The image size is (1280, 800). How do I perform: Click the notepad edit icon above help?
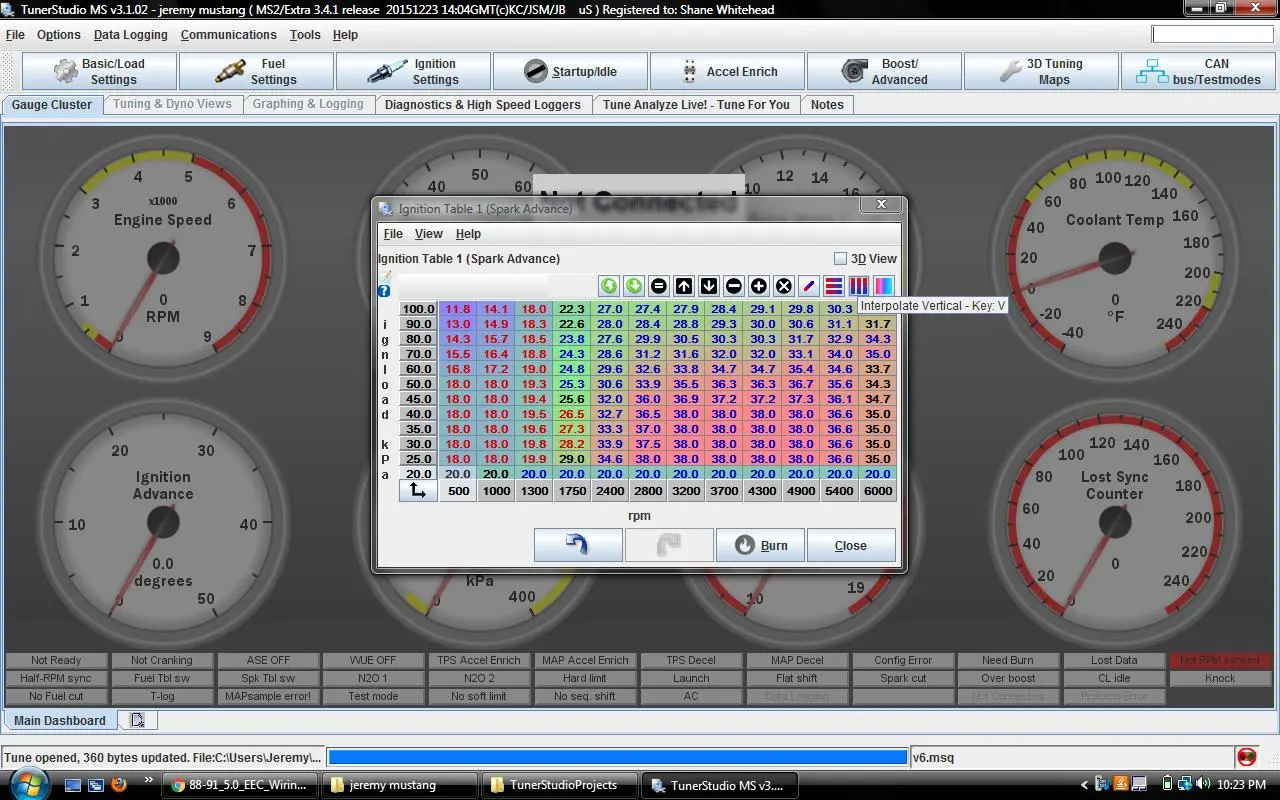384,276
